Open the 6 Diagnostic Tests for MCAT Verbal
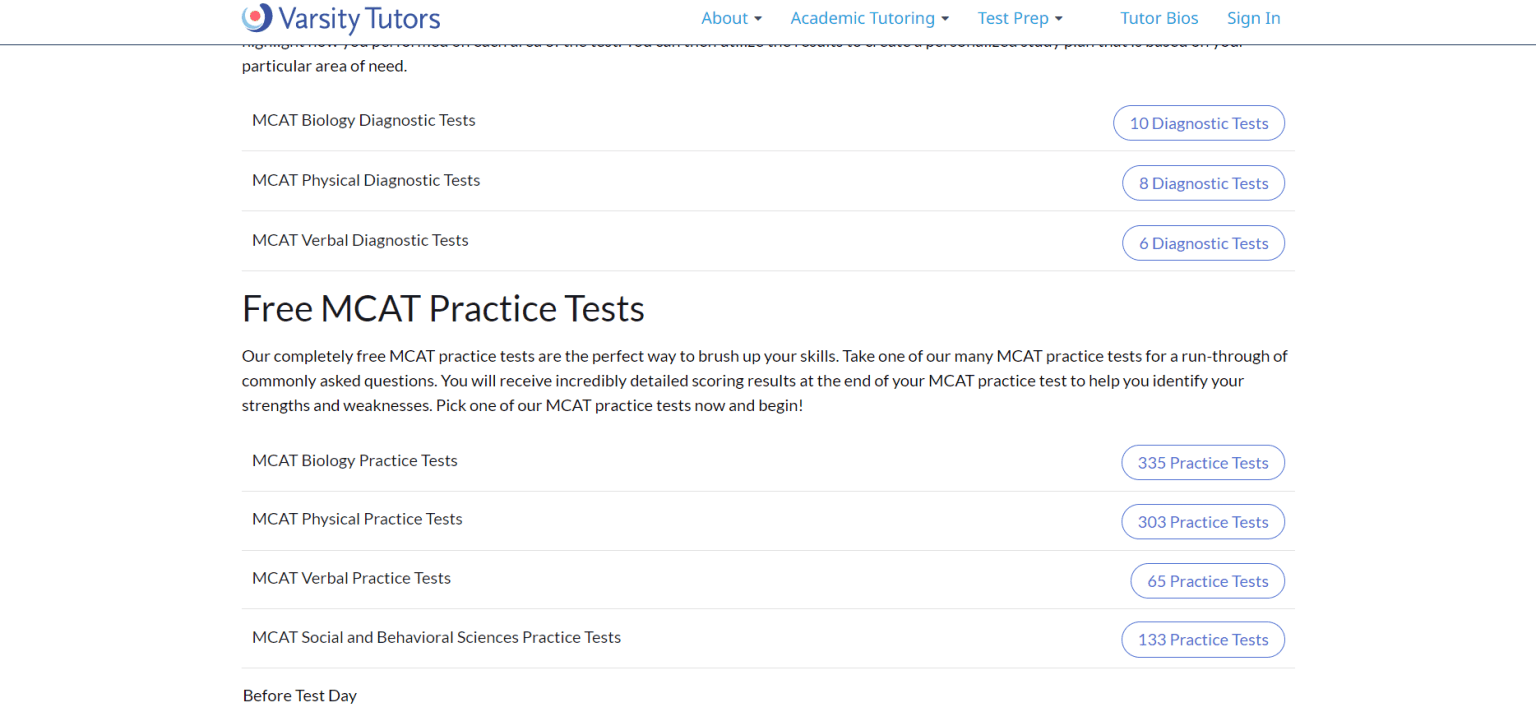 1203,243
